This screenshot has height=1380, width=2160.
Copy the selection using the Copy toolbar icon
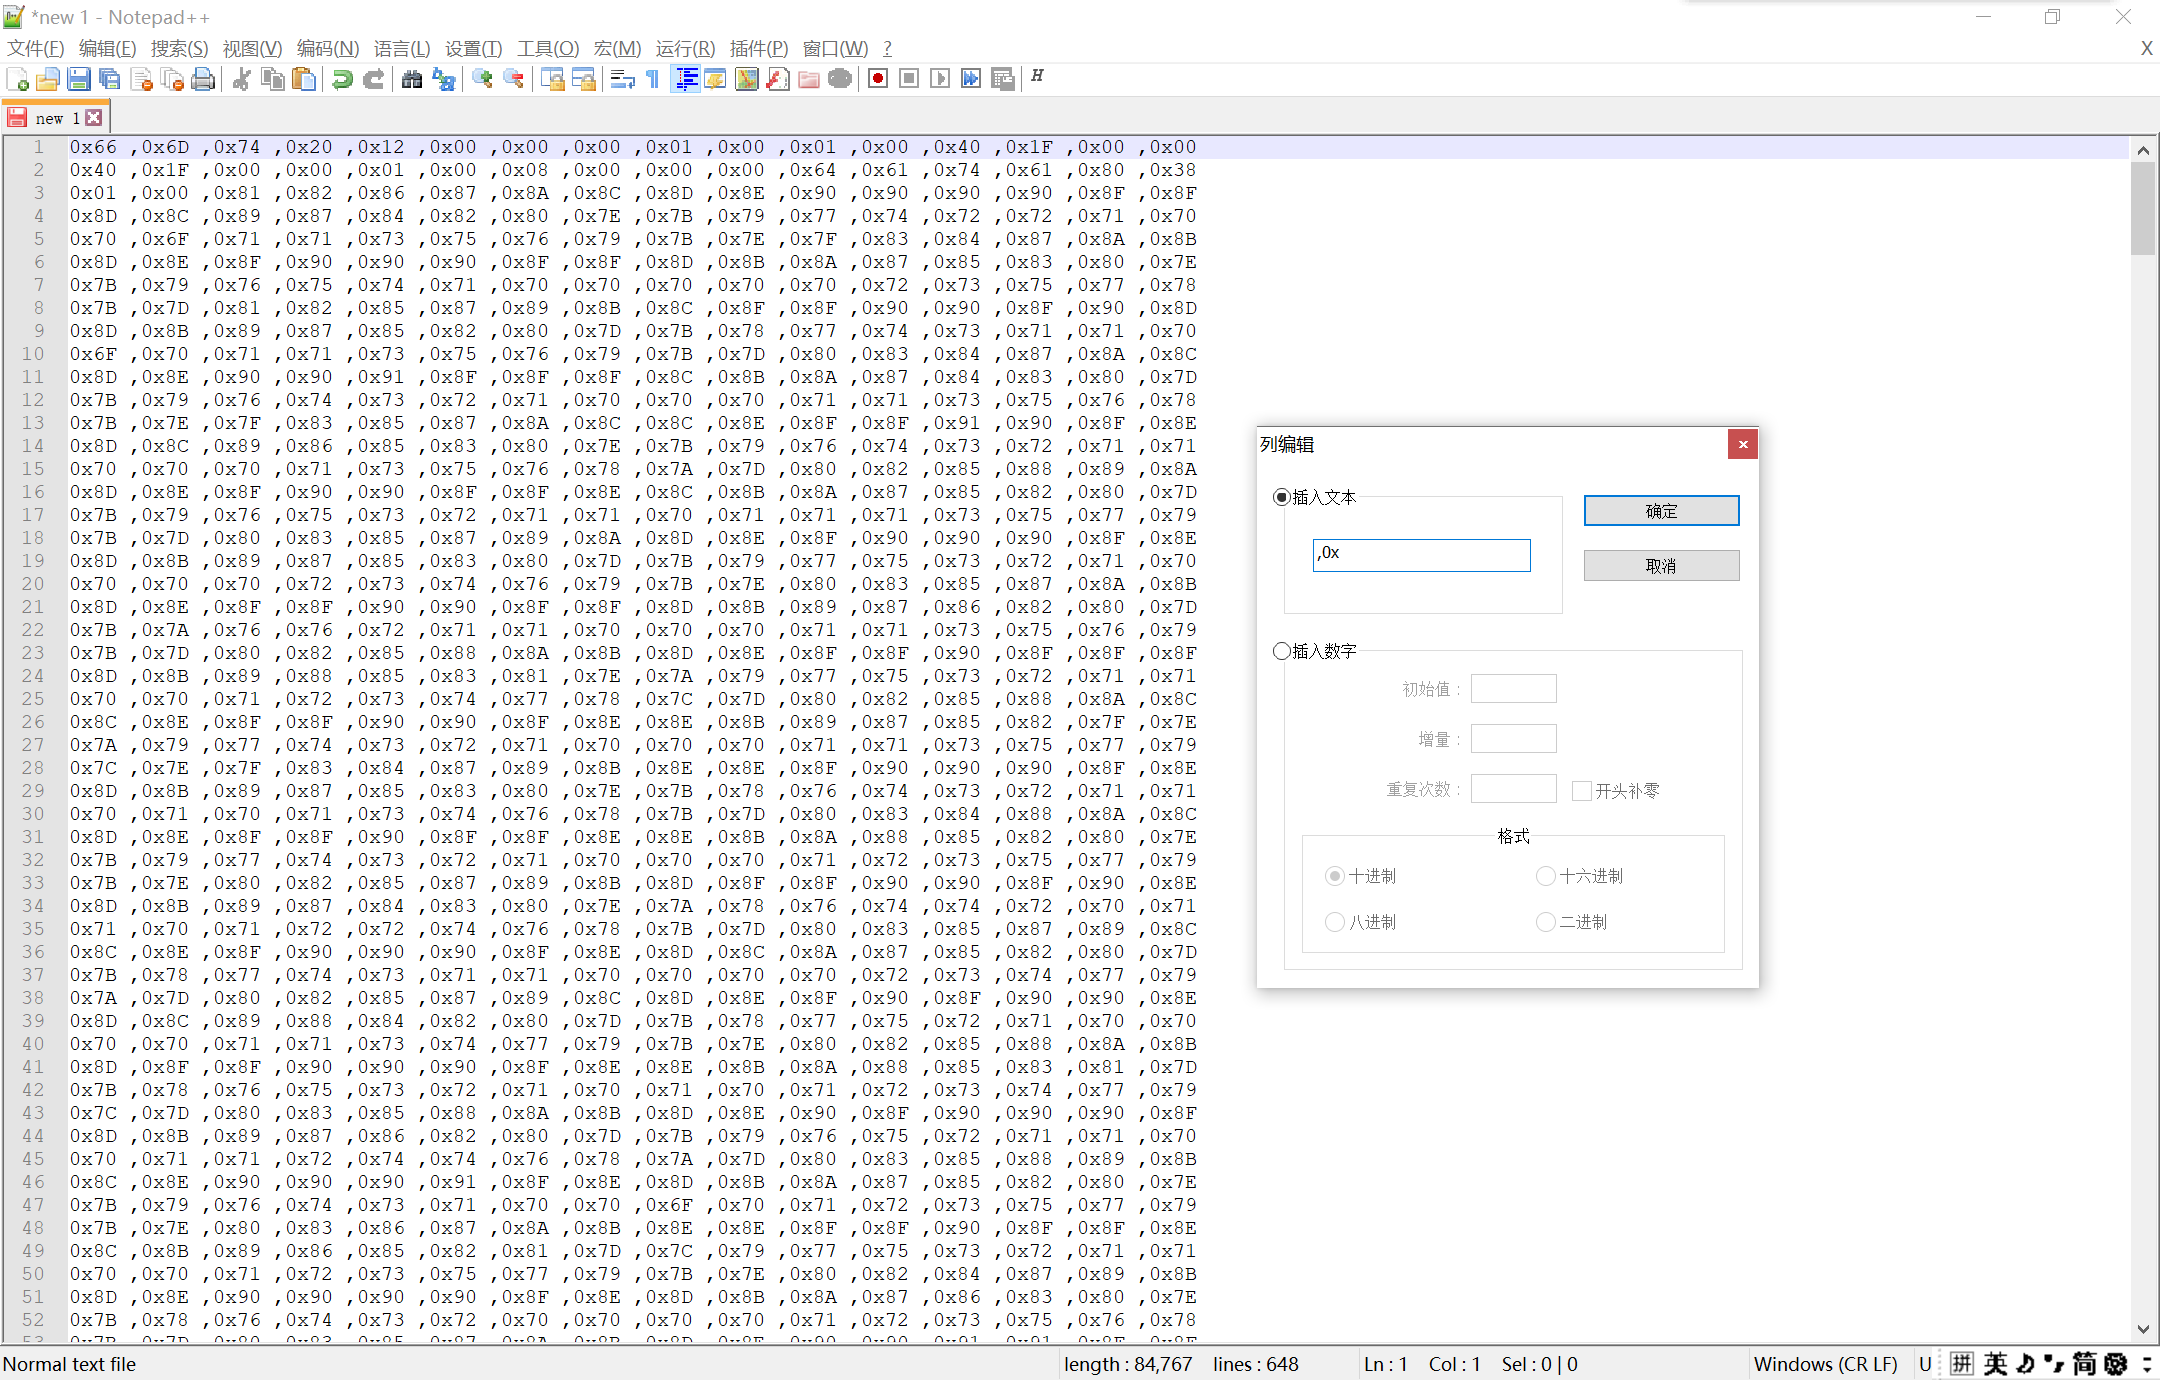[x=272, y=79]
